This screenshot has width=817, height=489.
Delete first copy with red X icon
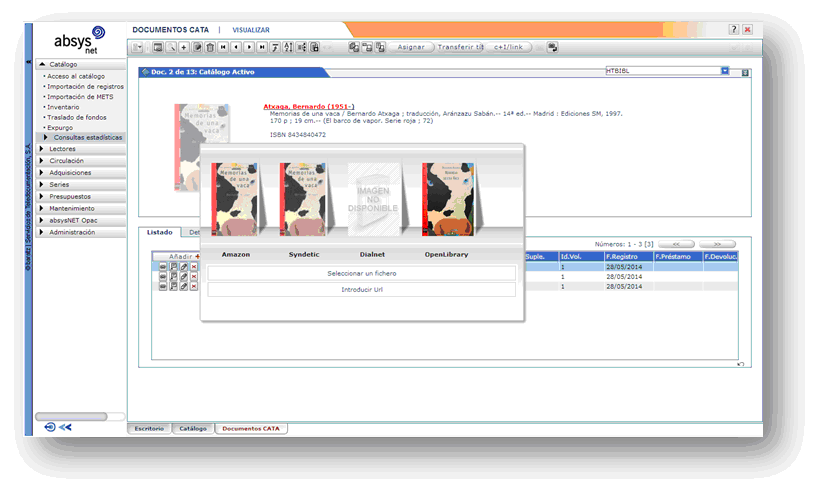pos(194,267)
